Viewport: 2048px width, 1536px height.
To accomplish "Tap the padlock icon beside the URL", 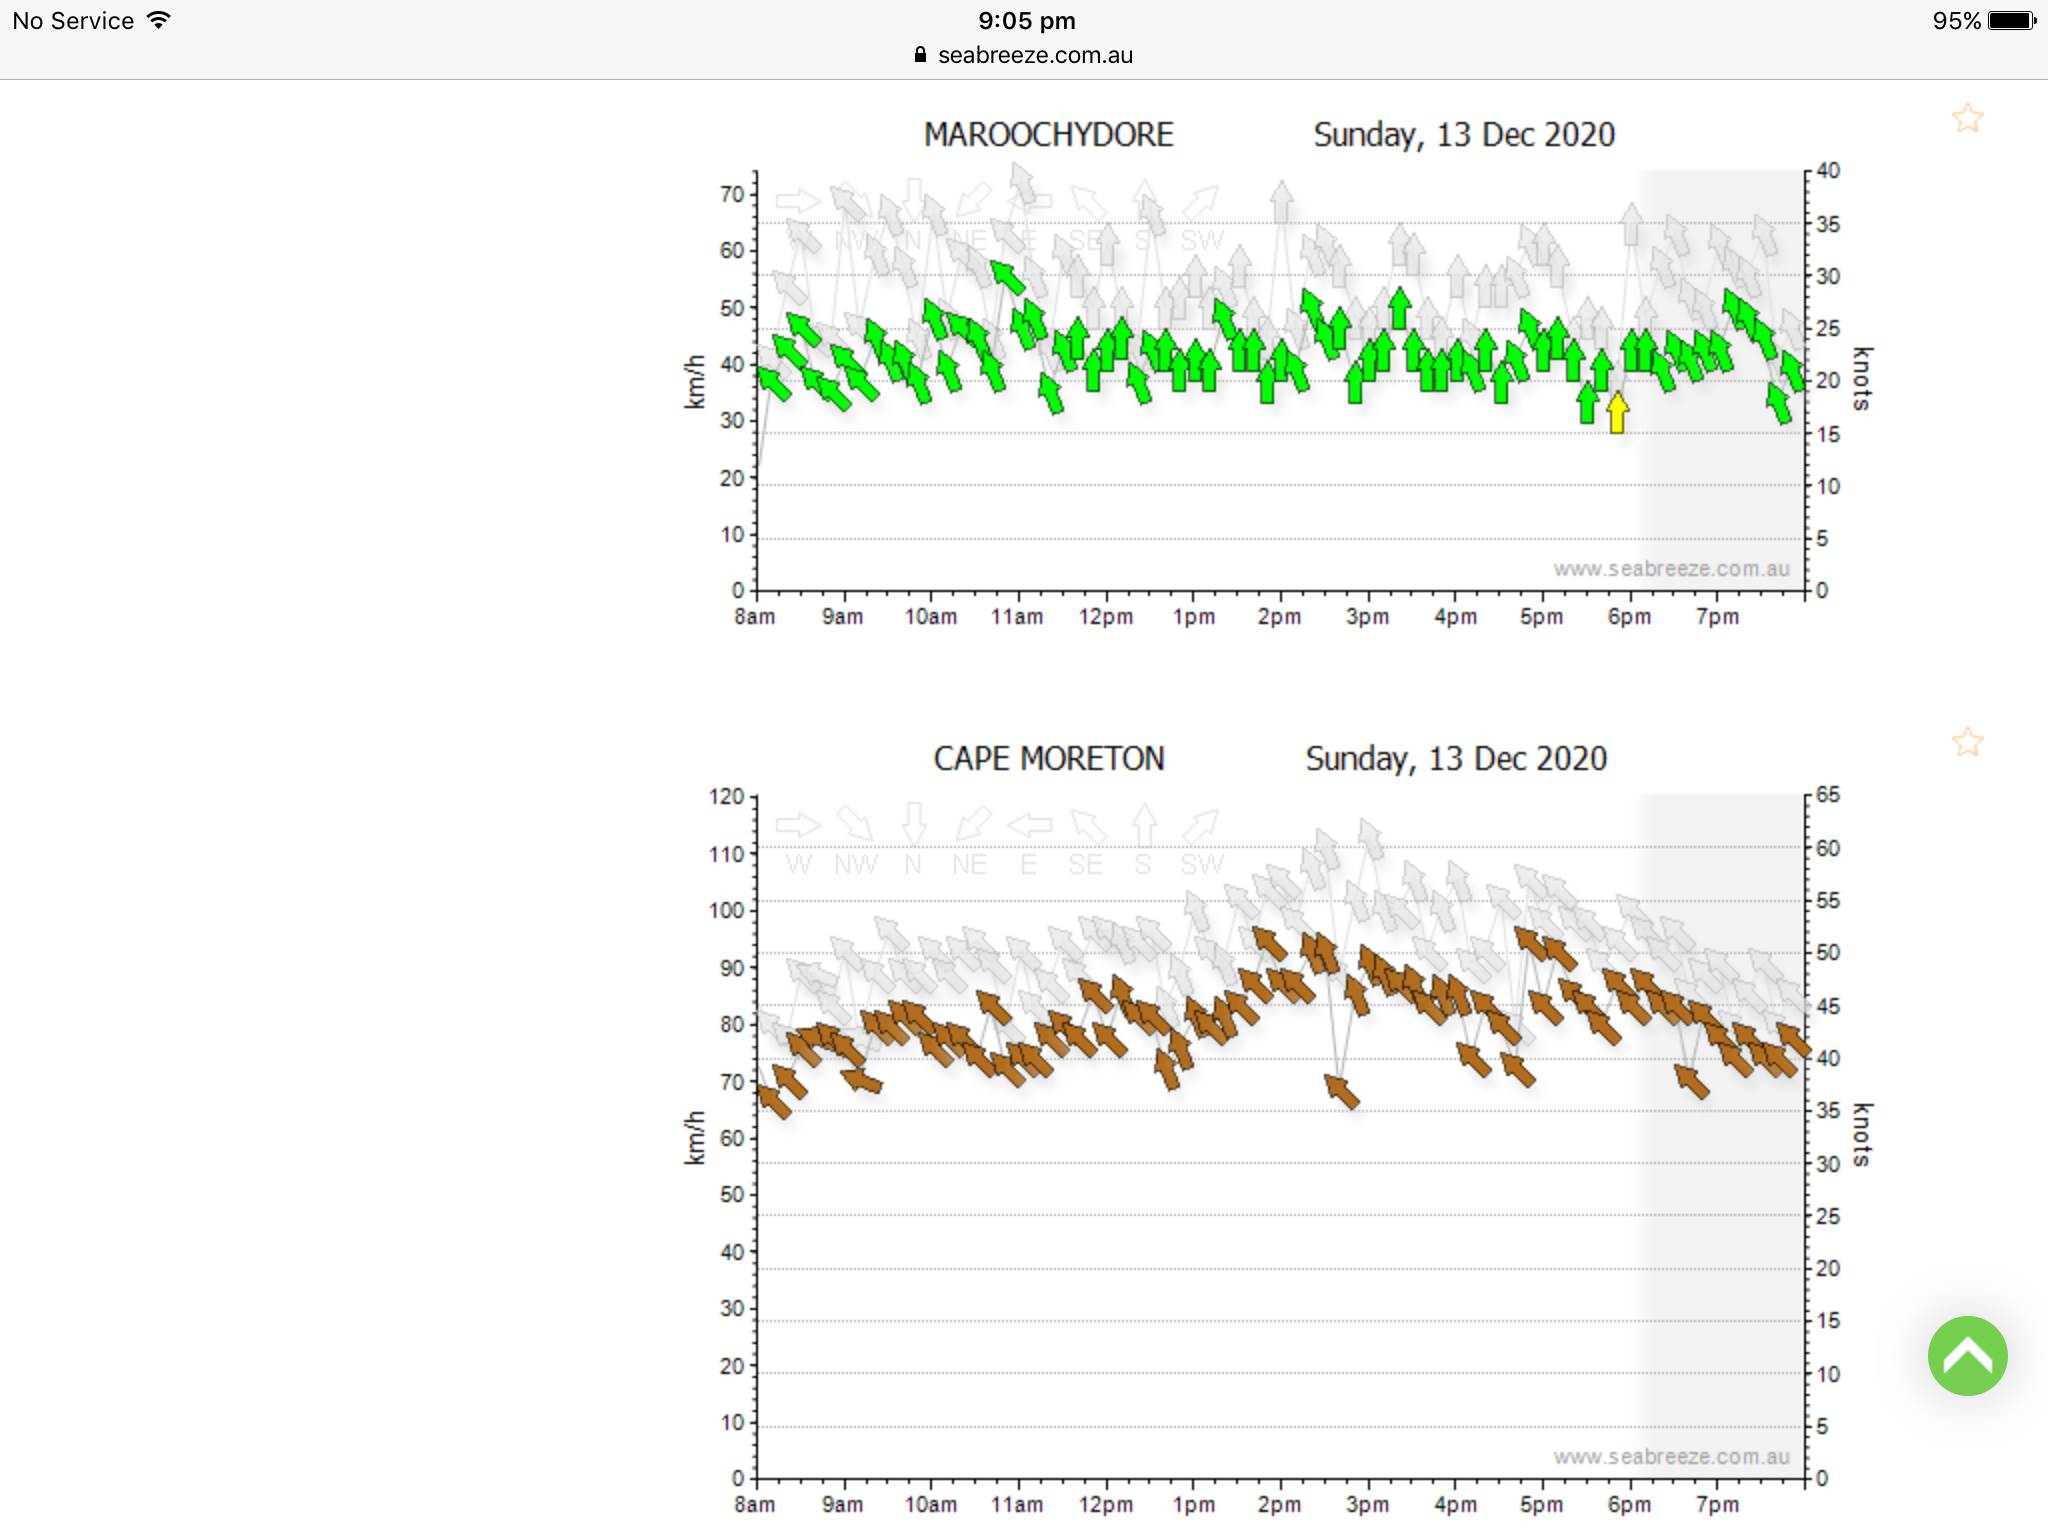I will pos(921,55).
